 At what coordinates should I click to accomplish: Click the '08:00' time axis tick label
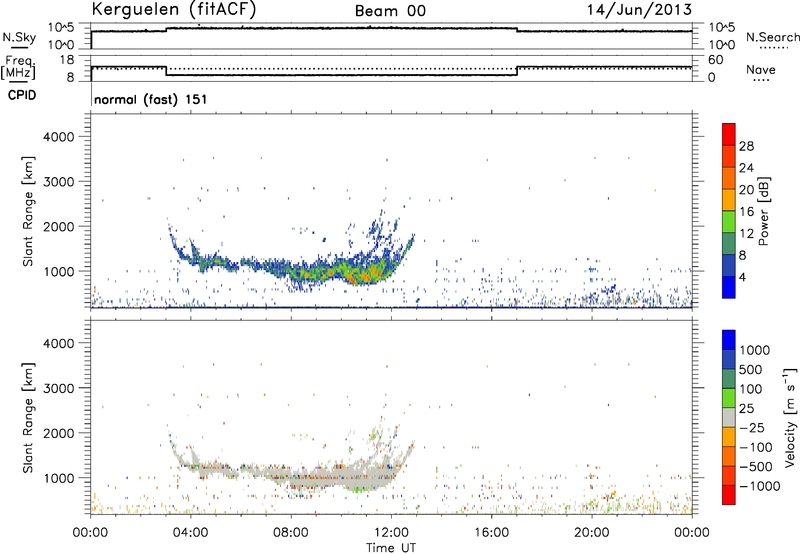pyautogui.click(x=290, y=533)
